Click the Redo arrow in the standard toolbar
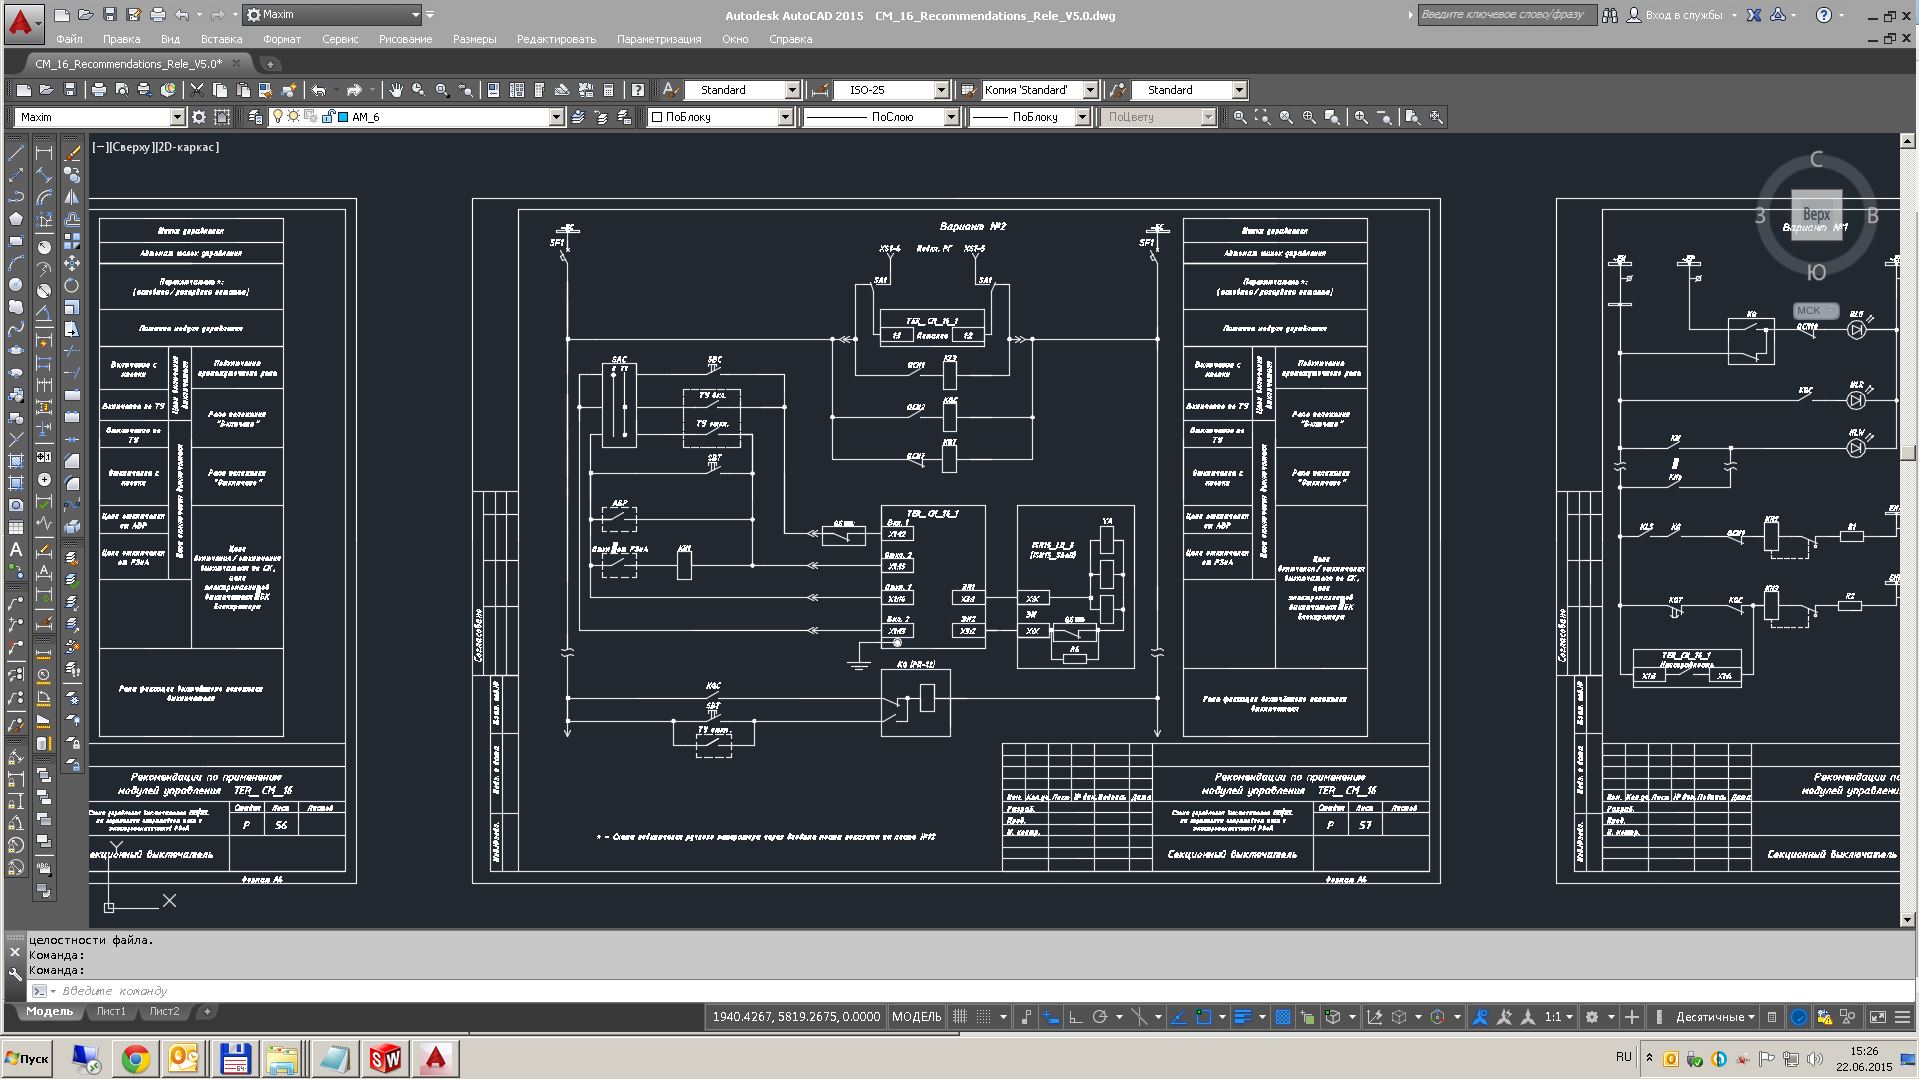The image size is (1919, 1079). tap(354, 90)
